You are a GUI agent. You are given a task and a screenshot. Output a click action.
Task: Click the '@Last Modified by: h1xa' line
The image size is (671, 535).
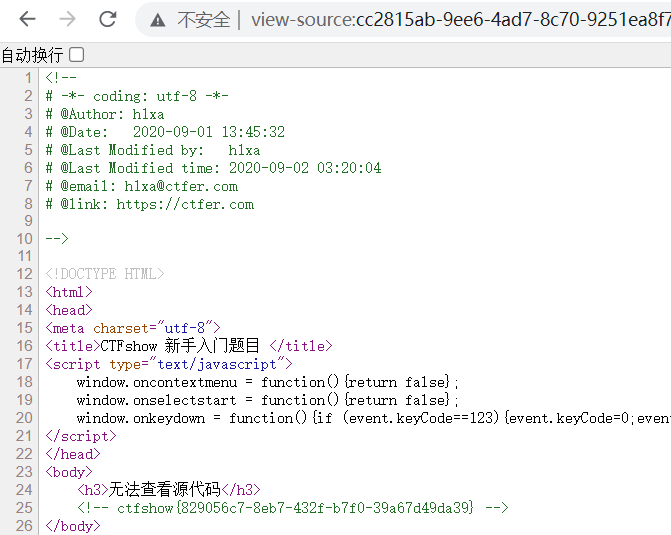point(153,150)
